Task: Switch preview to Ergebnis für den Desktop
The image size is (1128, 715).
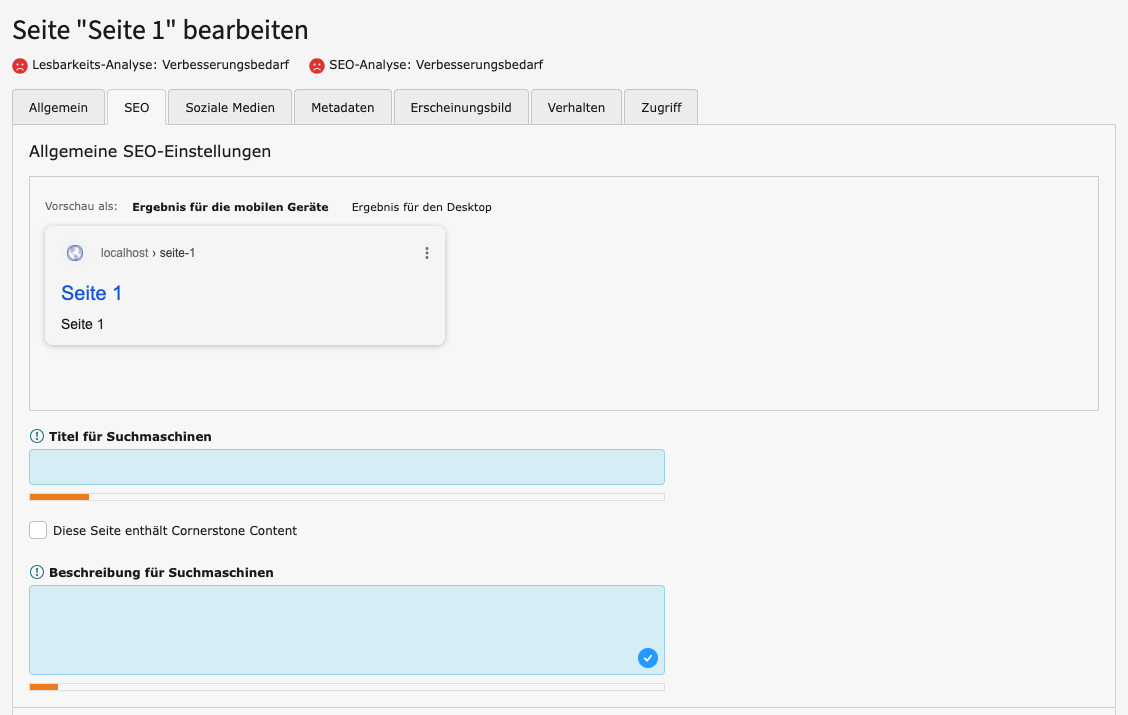Action: (x=421, y=207)
